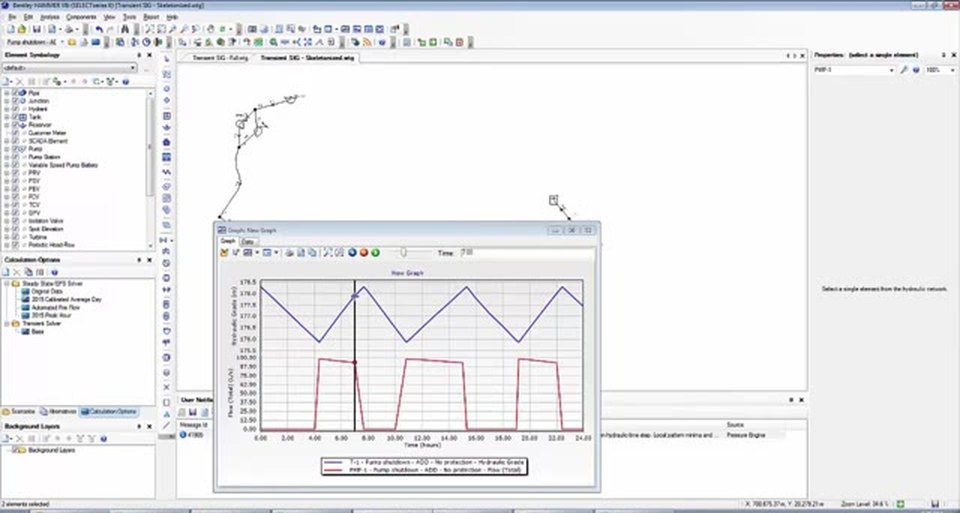The width and height of the screenshot is (960, 513).
Task: Click the Find binoculars icon
Action: click(125, 29)
